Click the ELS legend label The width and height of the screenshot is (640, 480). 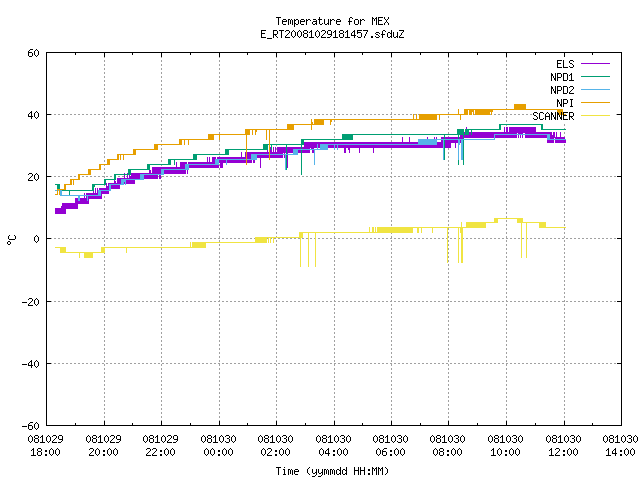[x=565, y=64]
